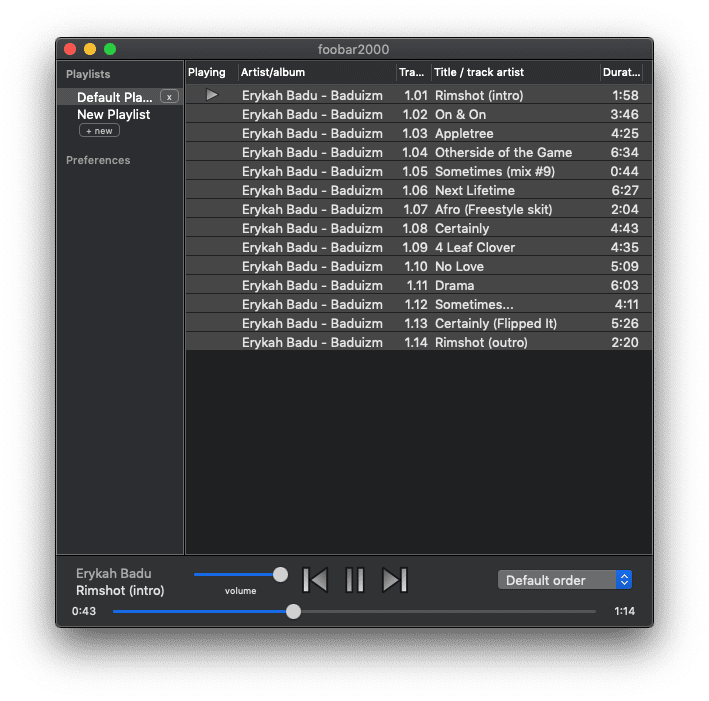Screen dimensions: 709x701
Task: Click the Playlists heading in the sidebar
Action: tap(88, 74)
